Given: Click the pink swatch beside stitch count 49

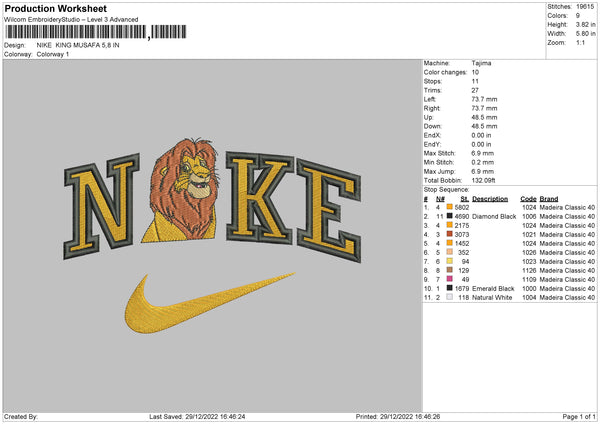Looking at the screenshot, I should pyautogui.click(x=450, y=279).
